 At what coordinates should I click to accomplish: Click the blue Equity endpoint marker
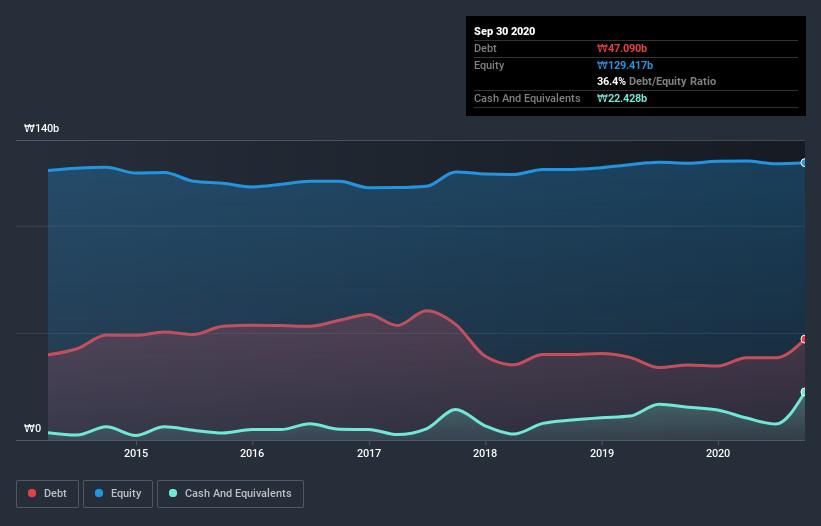tap(804, 163)
